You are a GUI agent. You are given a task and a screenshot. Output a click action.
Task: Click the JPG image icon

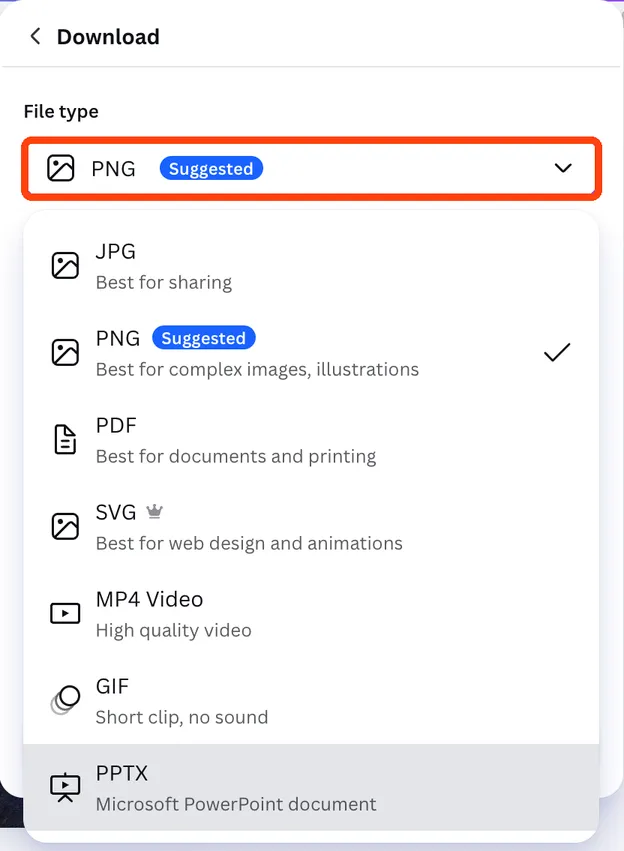click(65, 265)
